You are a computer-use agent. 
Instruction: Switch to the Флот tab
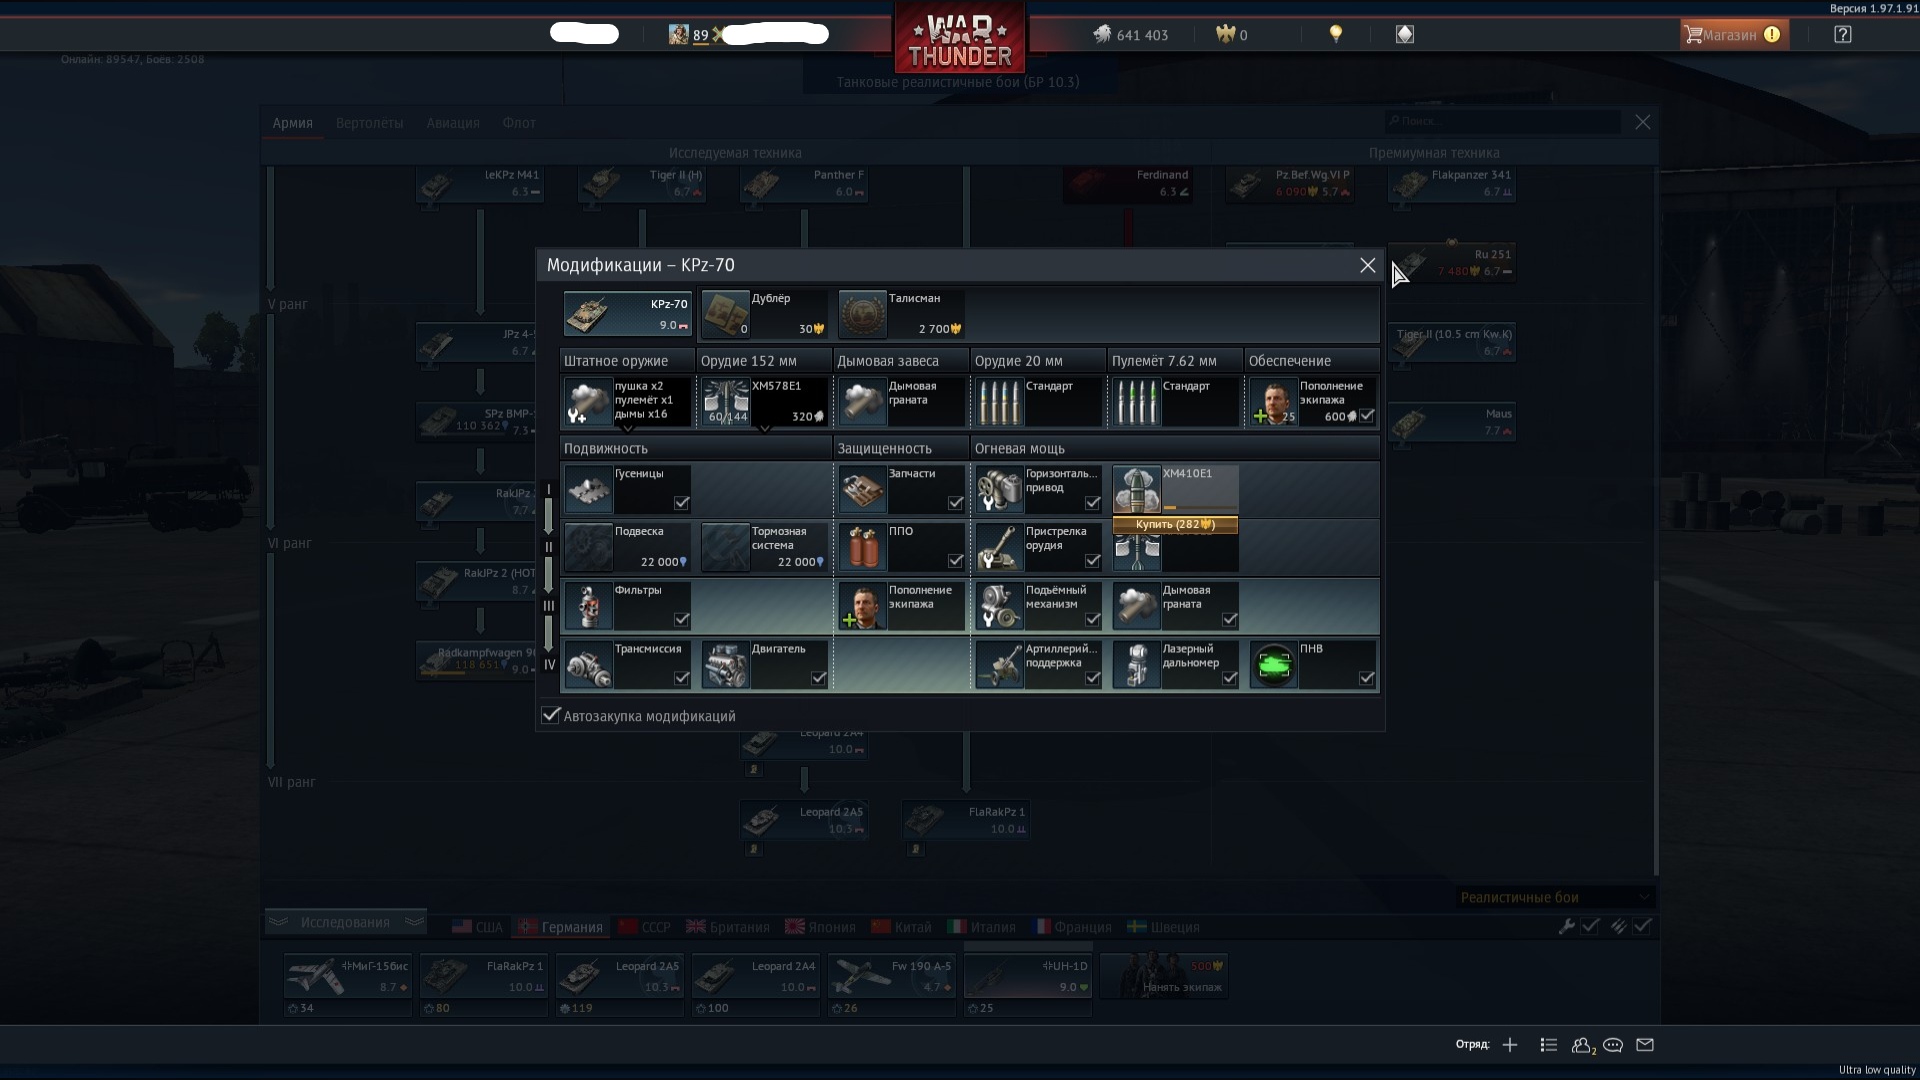tap(519, 123)
